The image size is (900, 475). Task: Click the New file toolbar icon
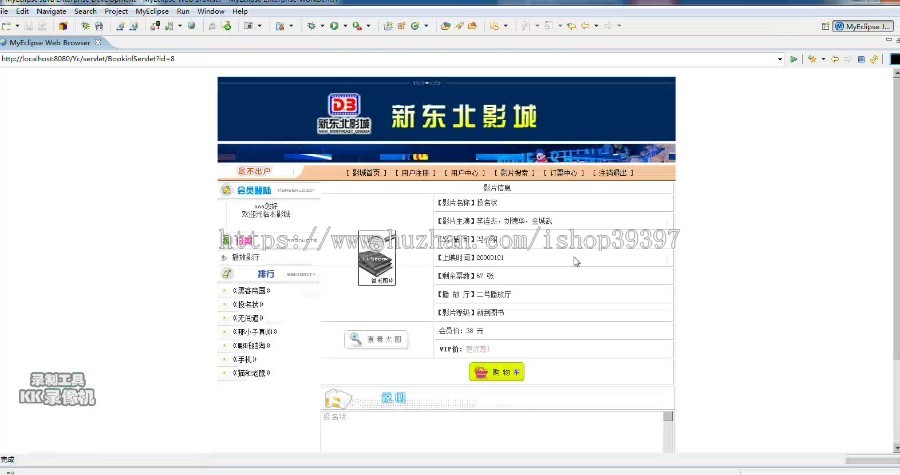tap(6, 26)
